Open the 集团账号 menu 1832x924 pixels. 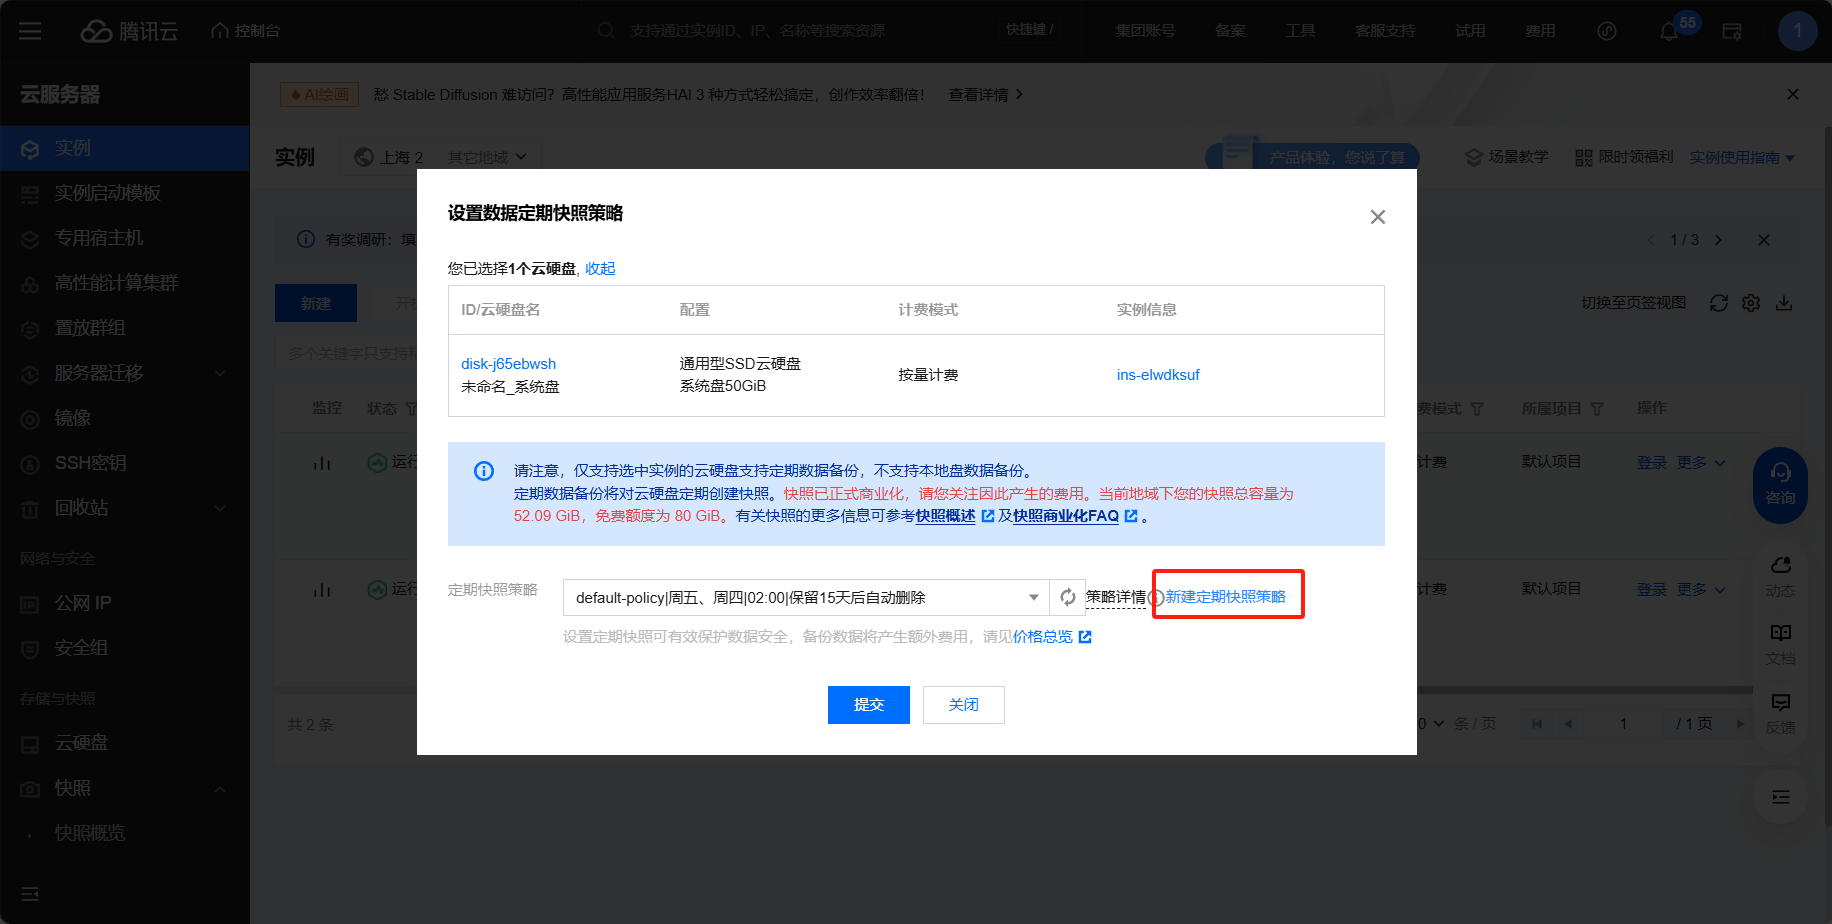pyautogui.click(x=1145, y=31)
